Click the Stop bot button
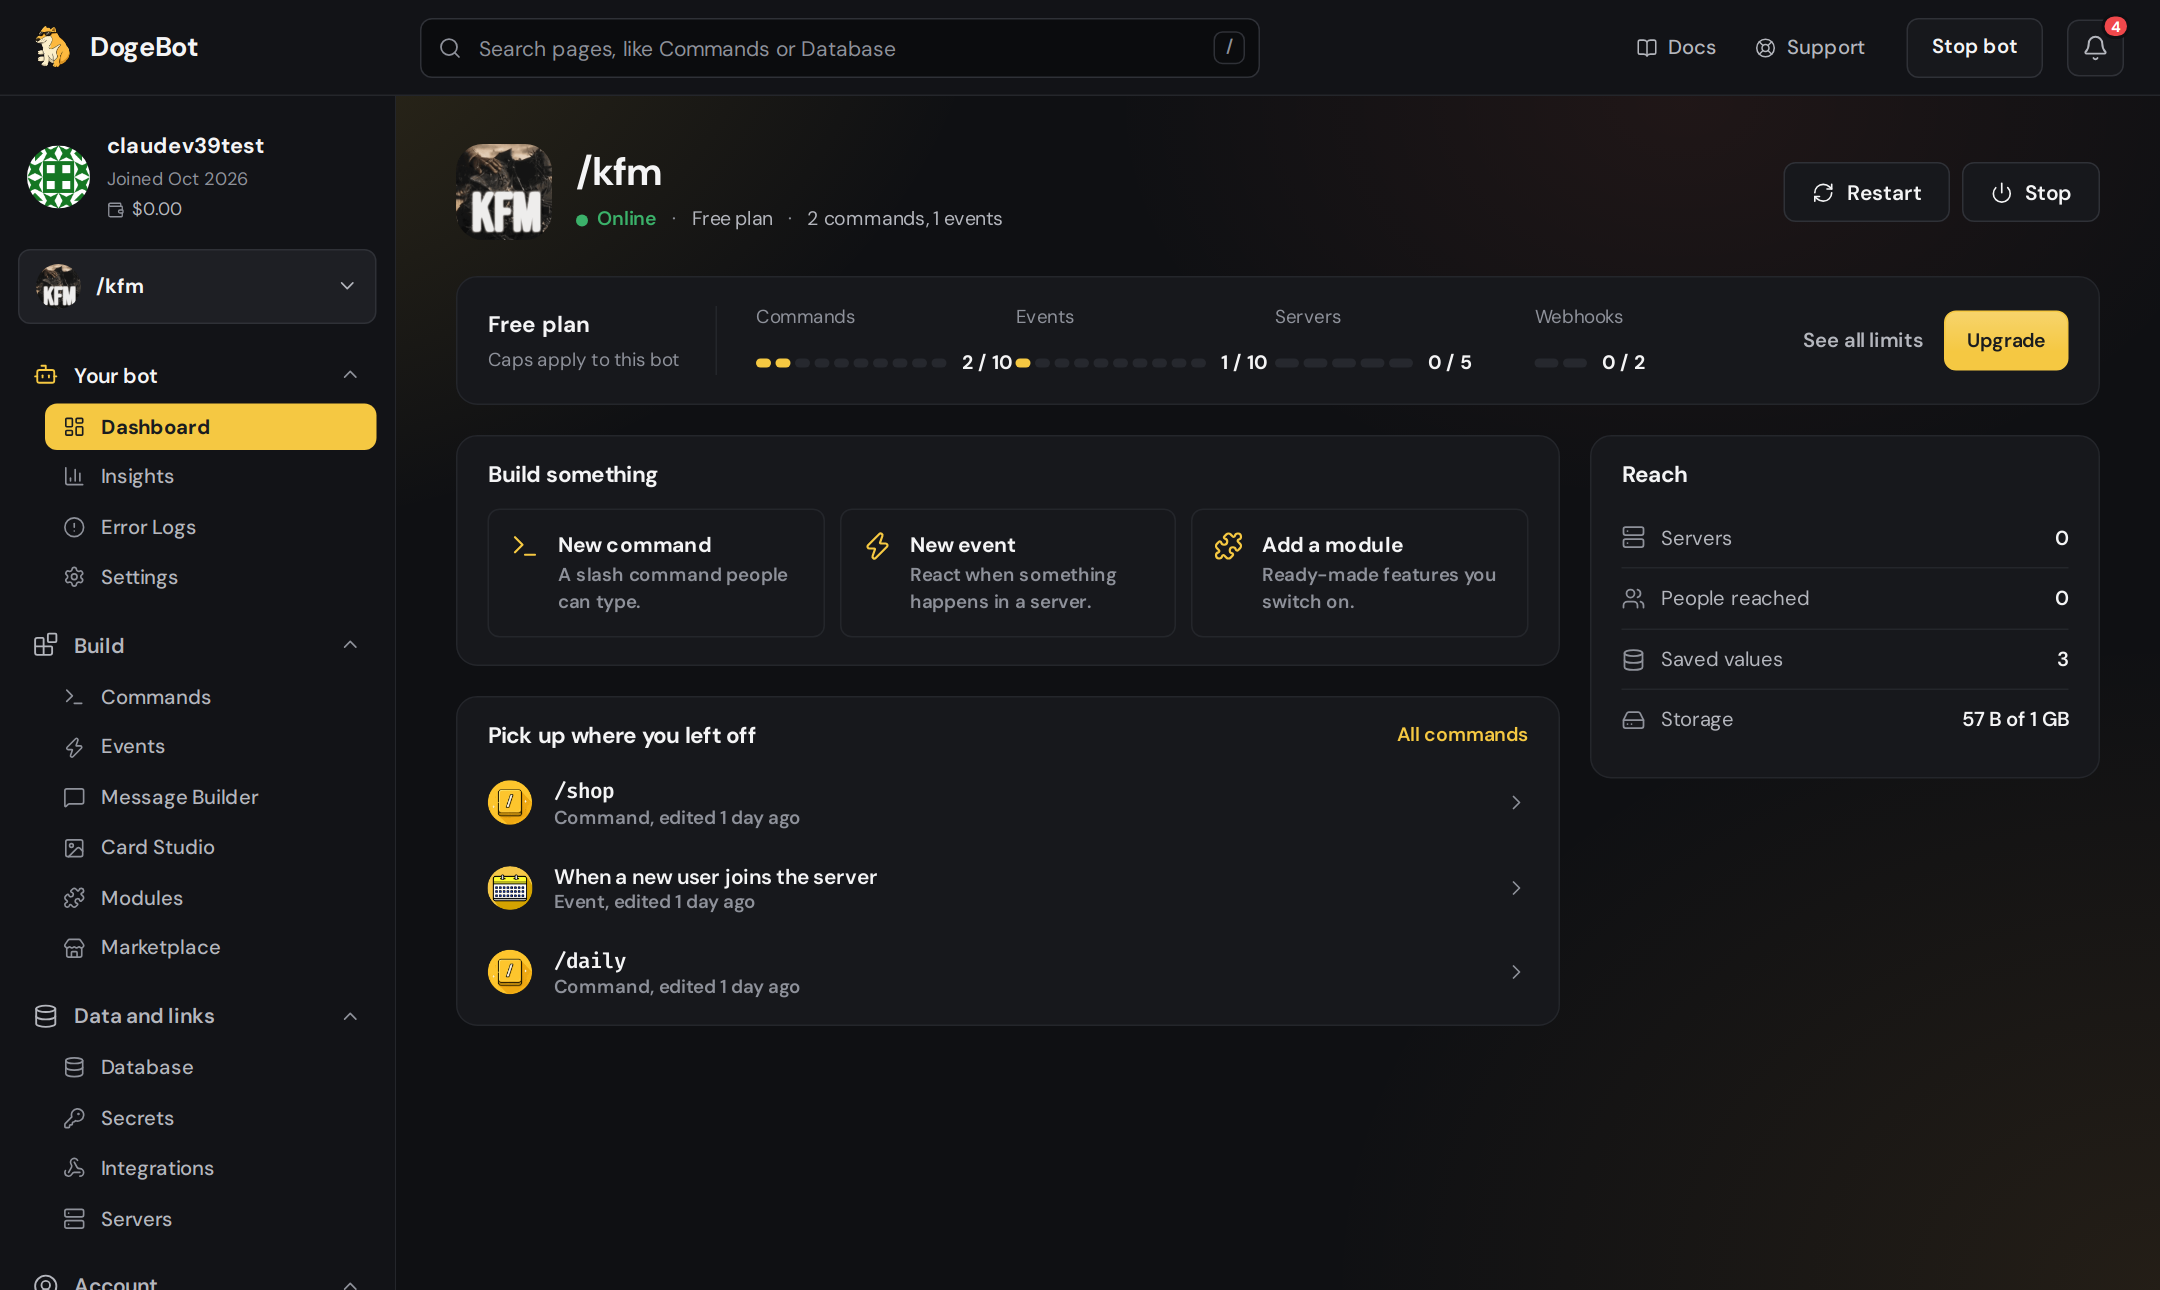Image resolution: width=2160 pixels, height=1290 pixels. pyautogui.click(x=1974, y=47)
